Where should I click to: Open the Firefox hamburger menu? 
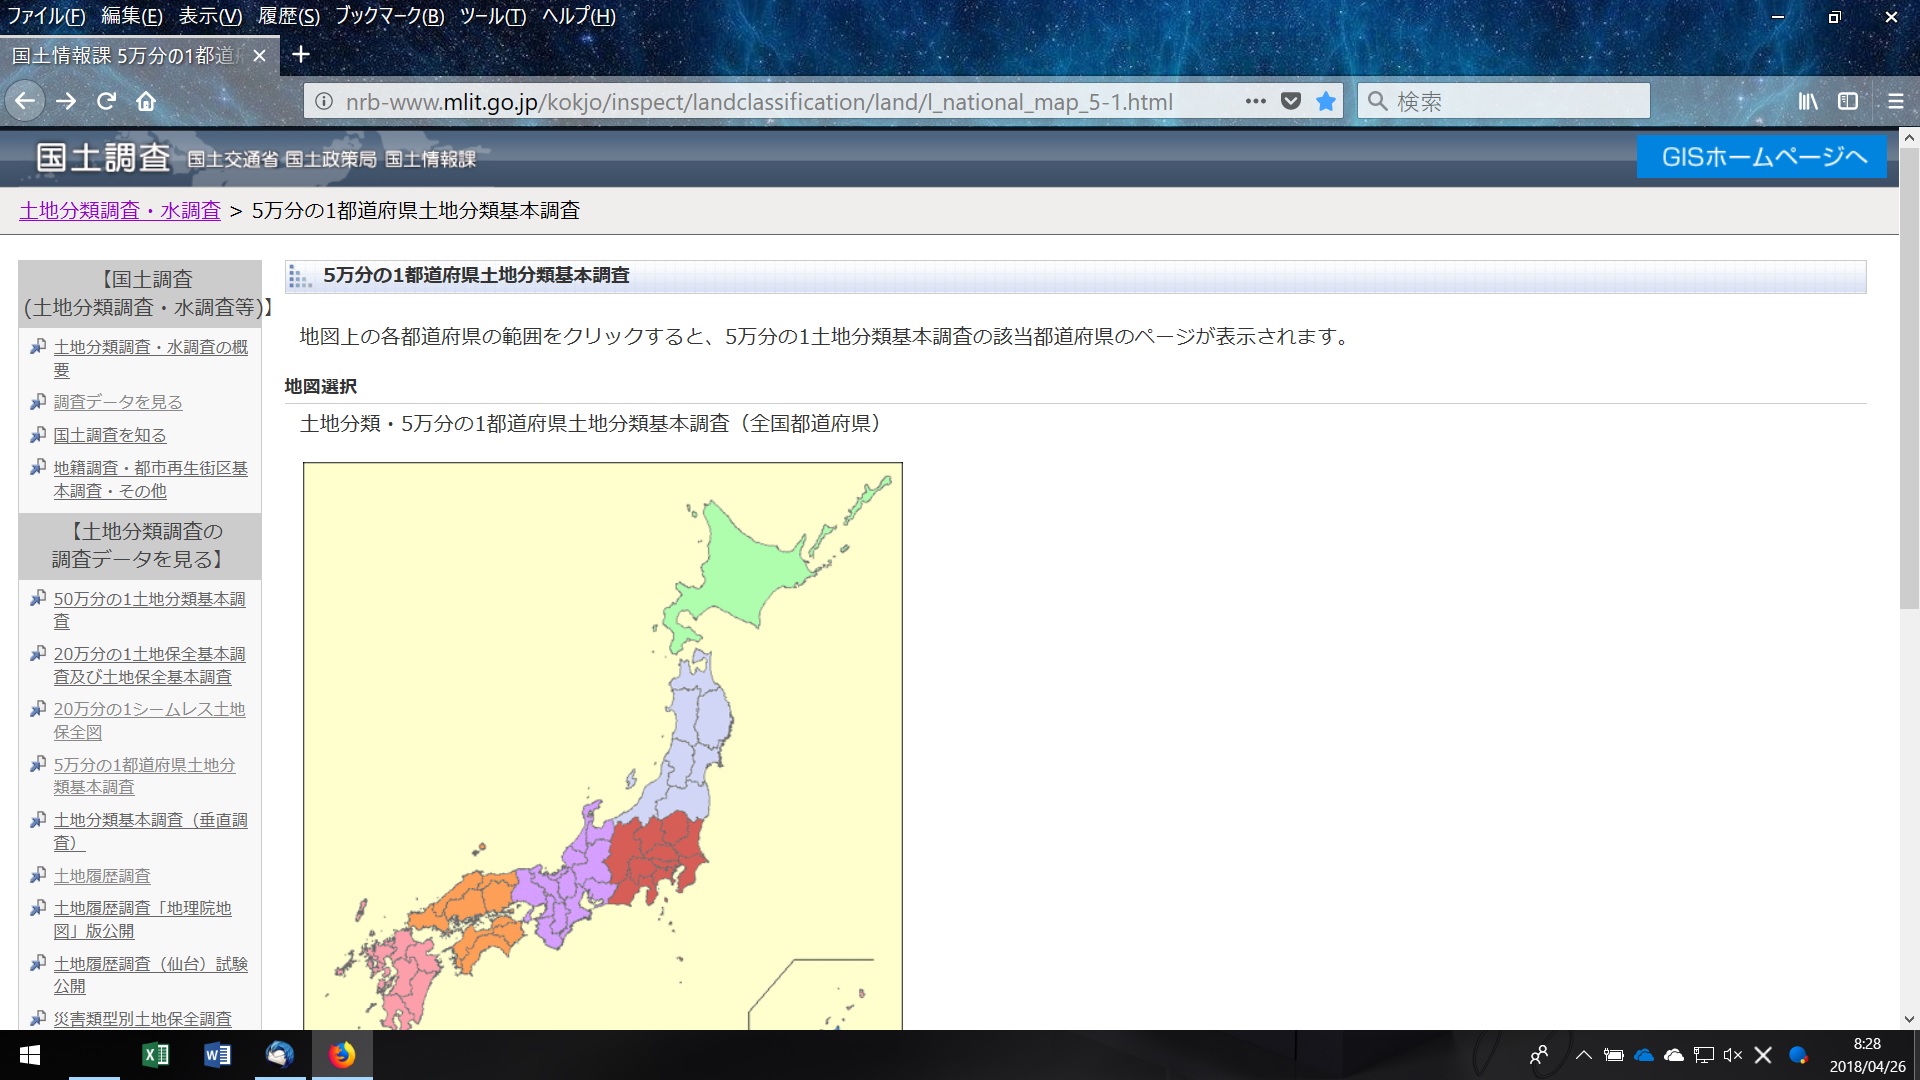[1895, 101]
